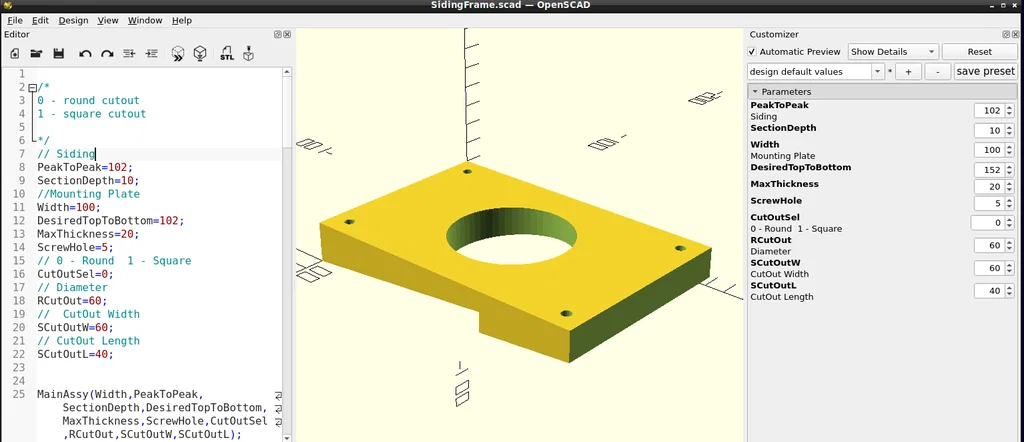Open a file via folder icon

[x=37, y=54]
